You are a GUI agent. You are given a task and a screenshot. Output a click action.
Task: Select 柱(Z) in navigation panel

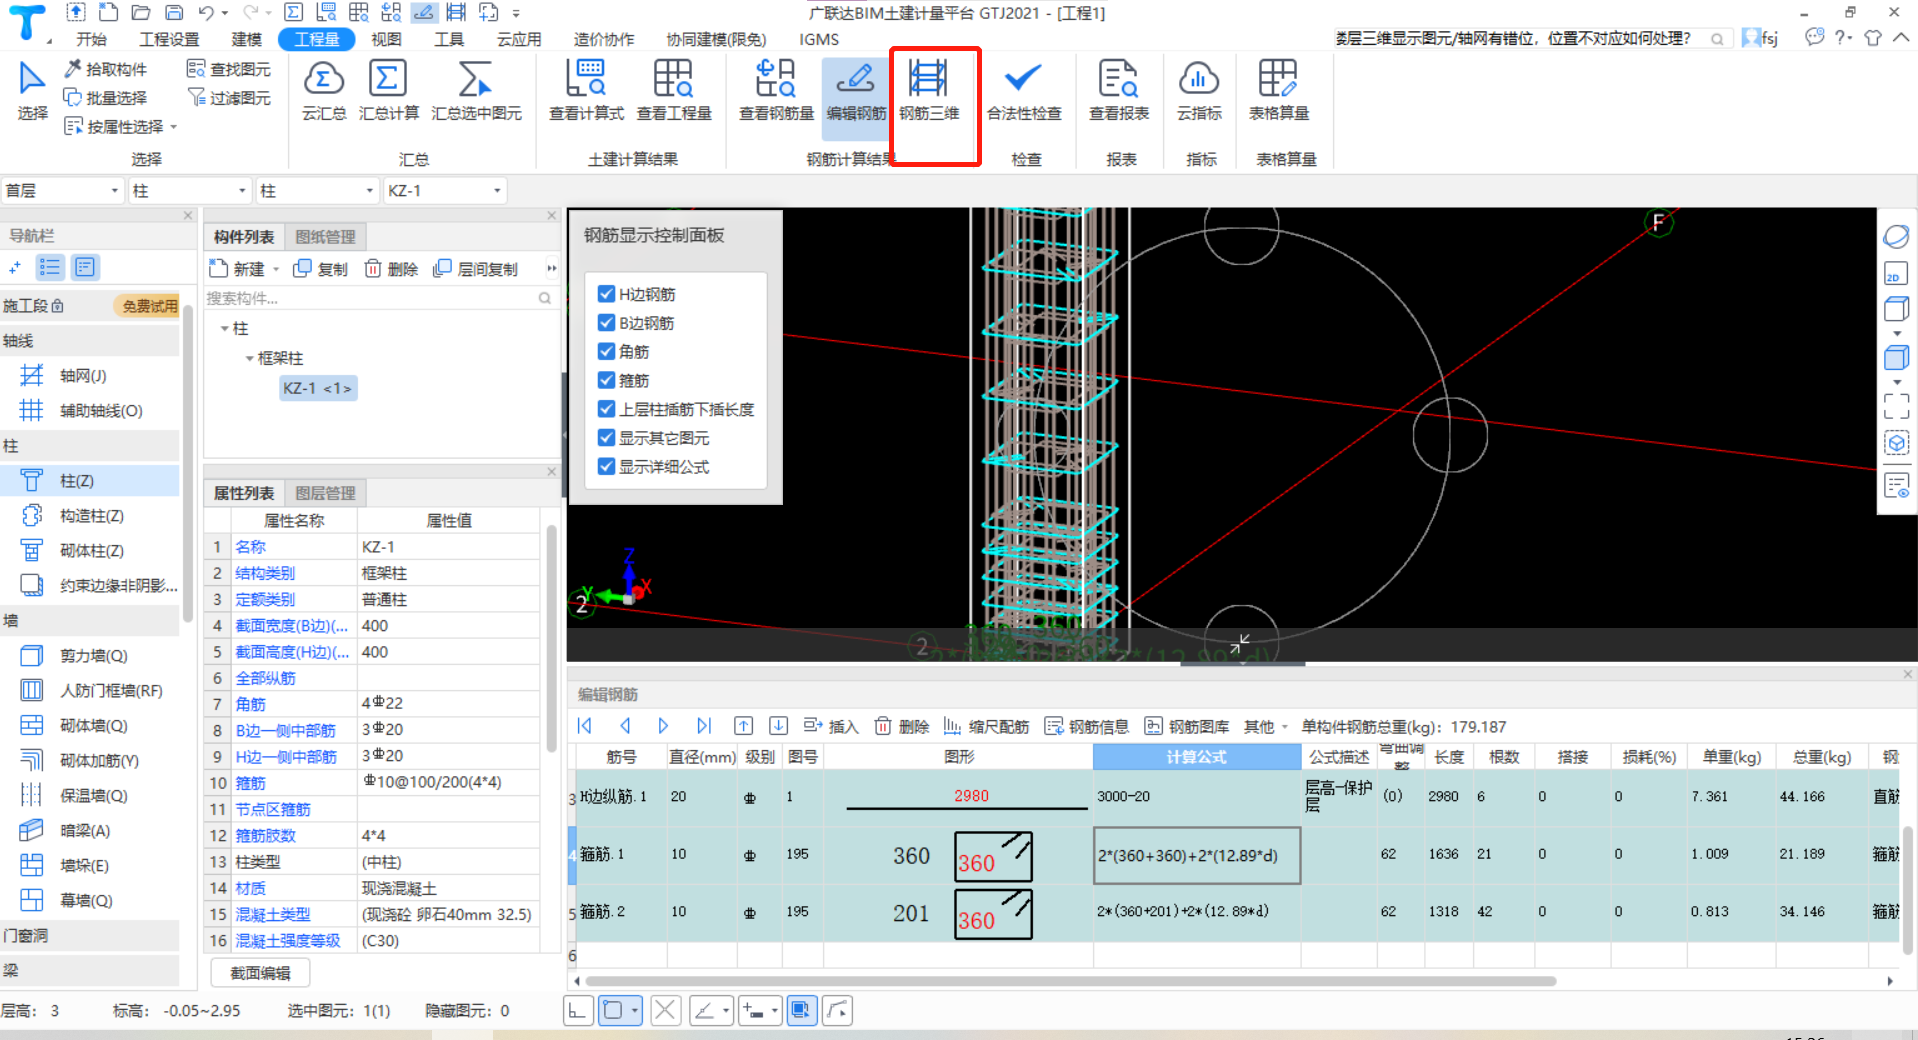coord(90,481)
